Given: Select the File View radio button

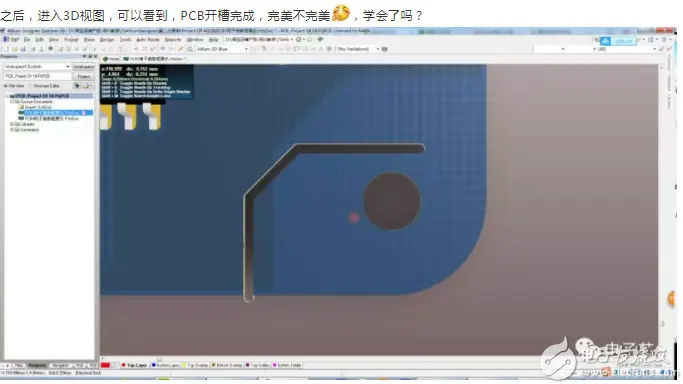Looking at the screenshot, I should point(6,86).
